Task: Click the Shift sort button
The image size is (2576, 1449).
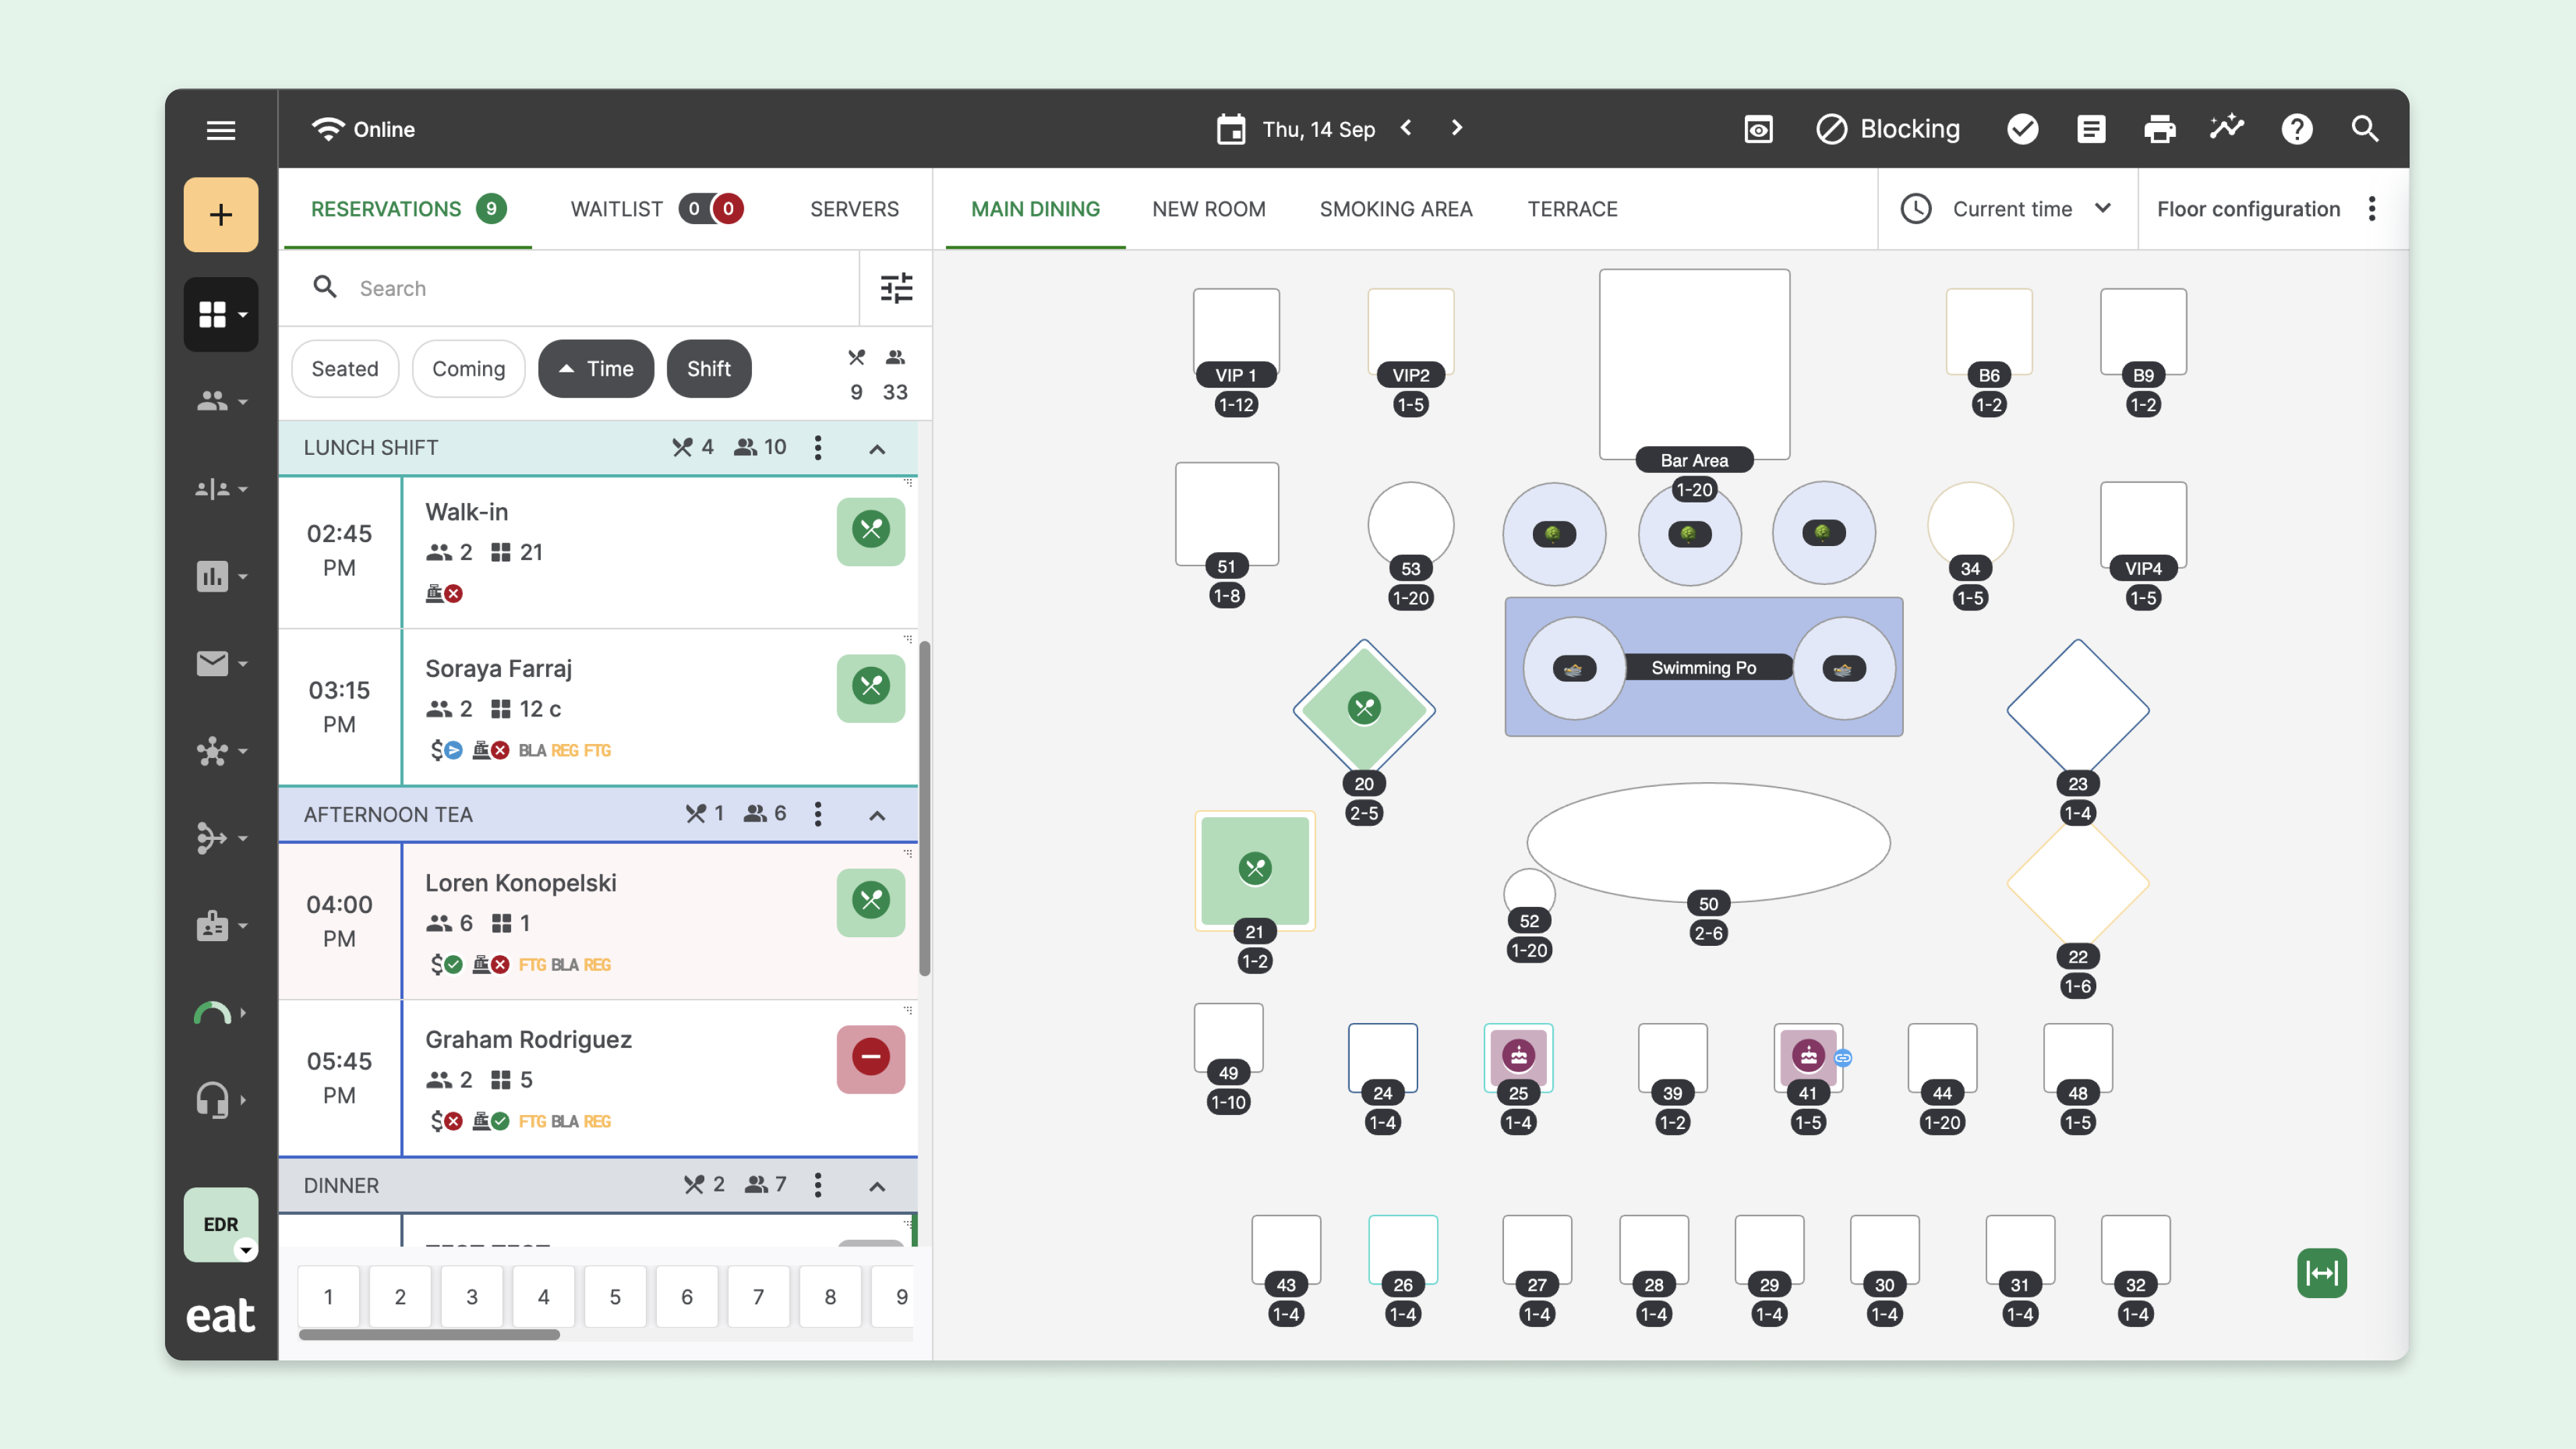Action: point(708,369)
